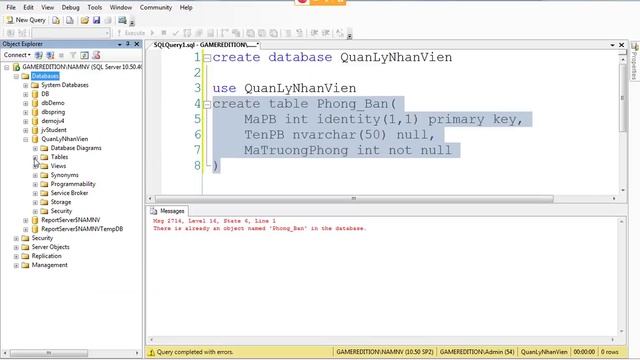Select the dbspring database icon
The height and width of the screenshot is (360, 640).
click(x=35, y=112)
